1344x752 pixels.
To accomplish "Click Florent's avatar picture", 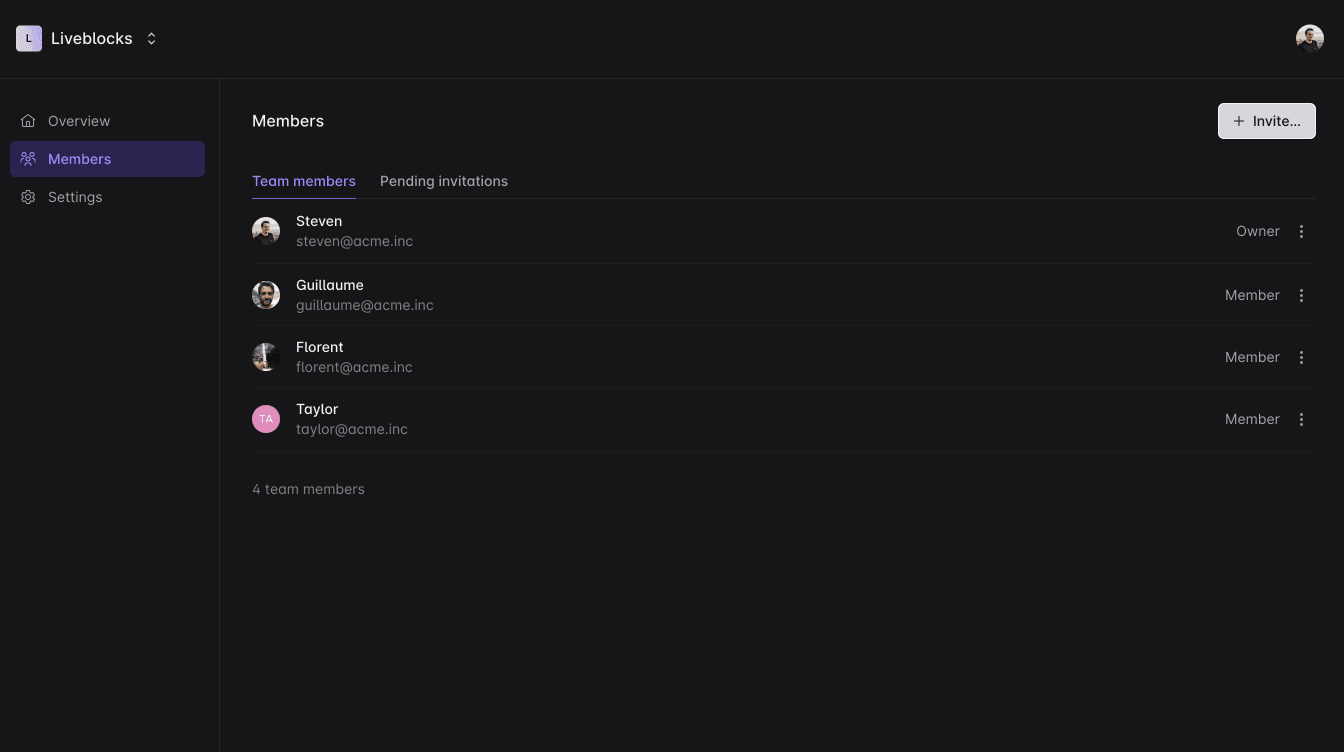I will pyautogui.click(x=266, y=357).
